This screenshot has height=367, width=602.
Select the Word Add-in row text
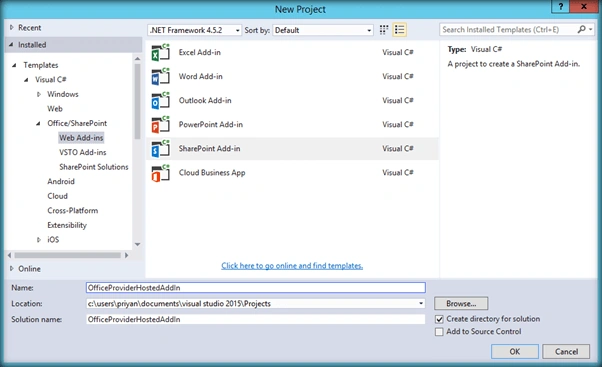point(200,76)
